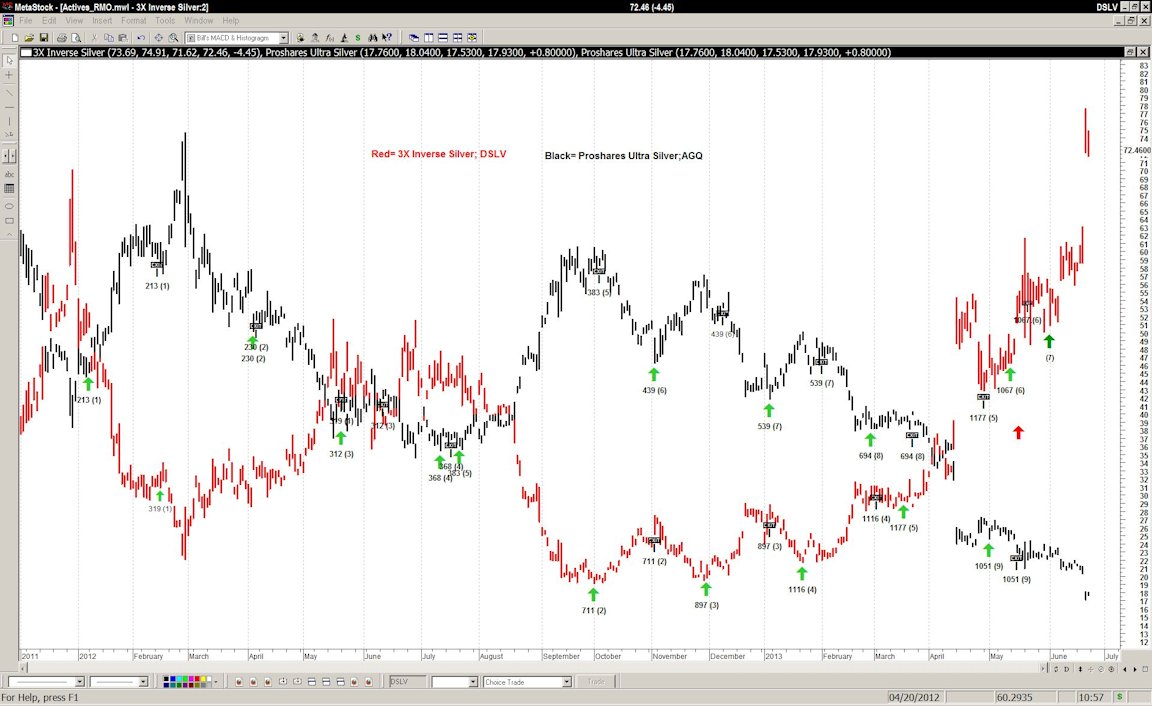Select the rectangle drawing tool

coord(10,220)
